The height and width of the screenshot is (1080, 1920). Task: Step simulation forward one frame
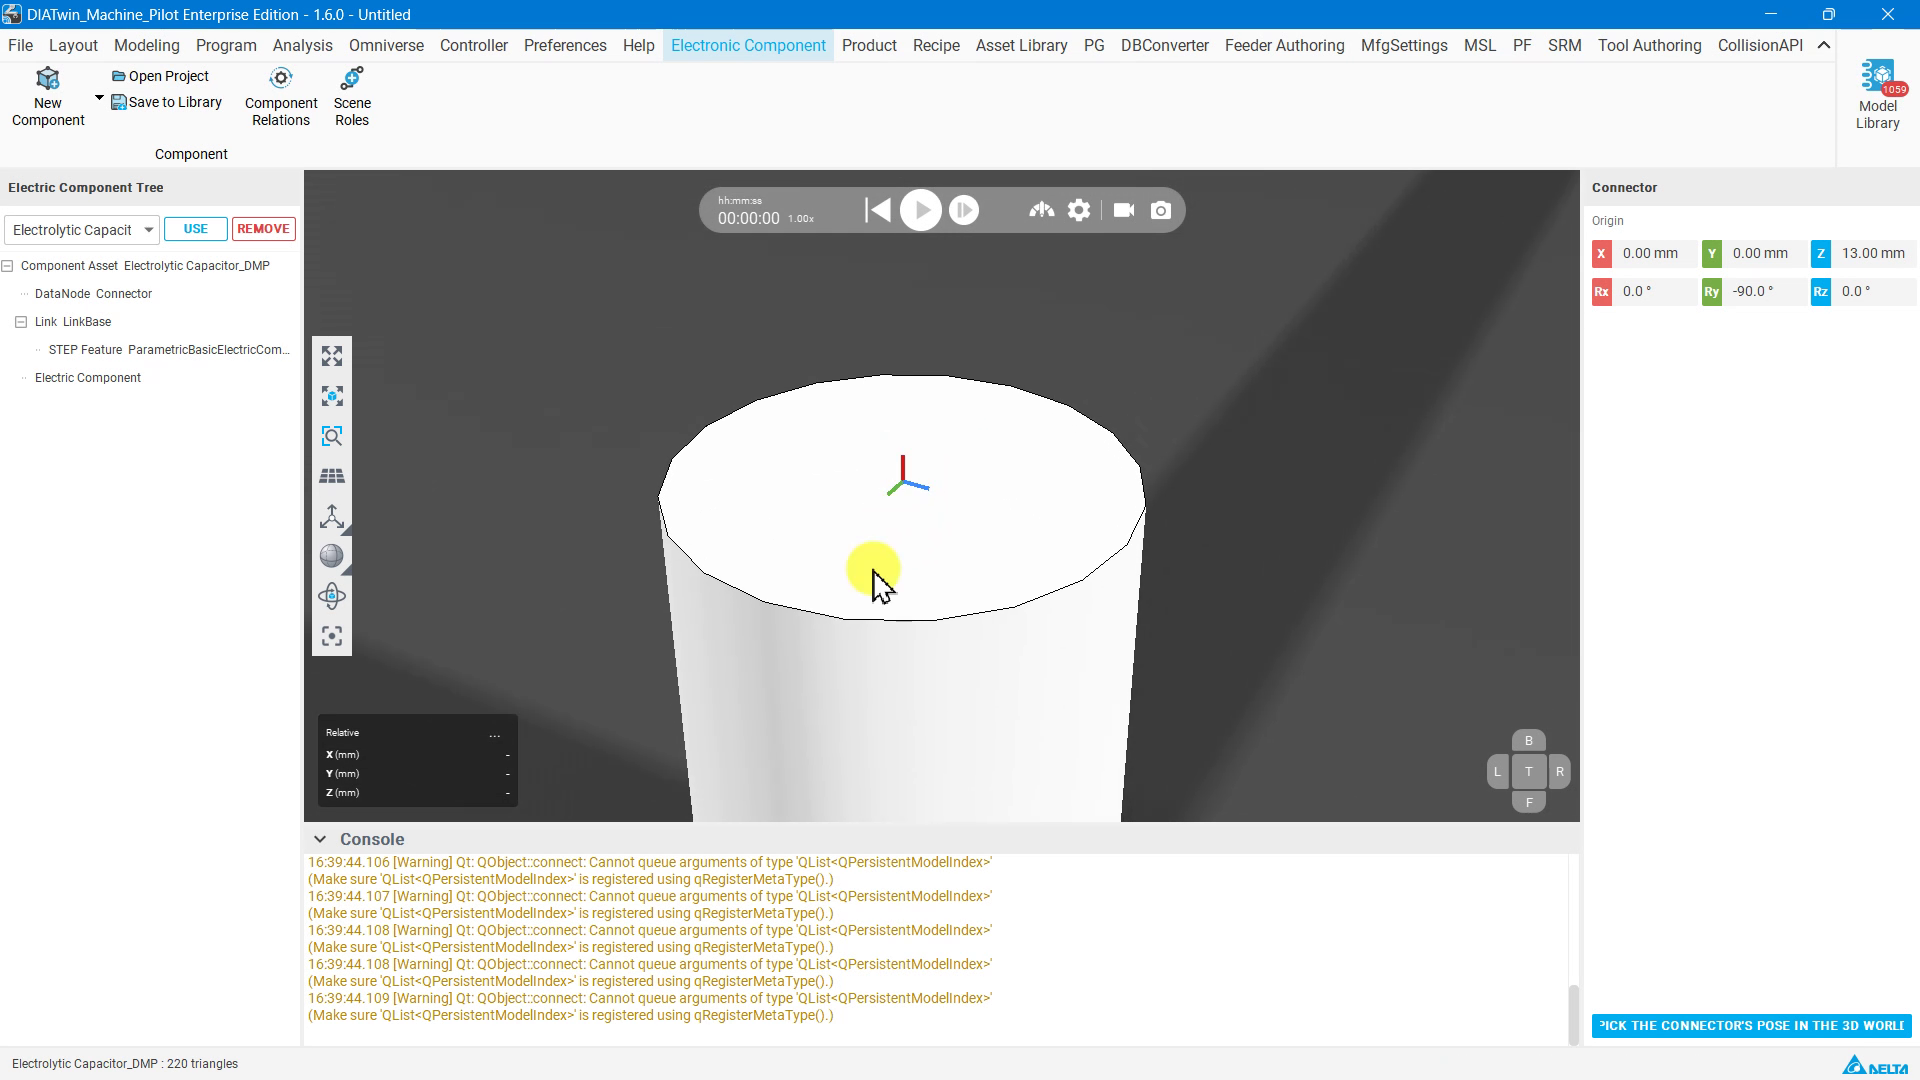pyautogui.click(x=964, y=210)
